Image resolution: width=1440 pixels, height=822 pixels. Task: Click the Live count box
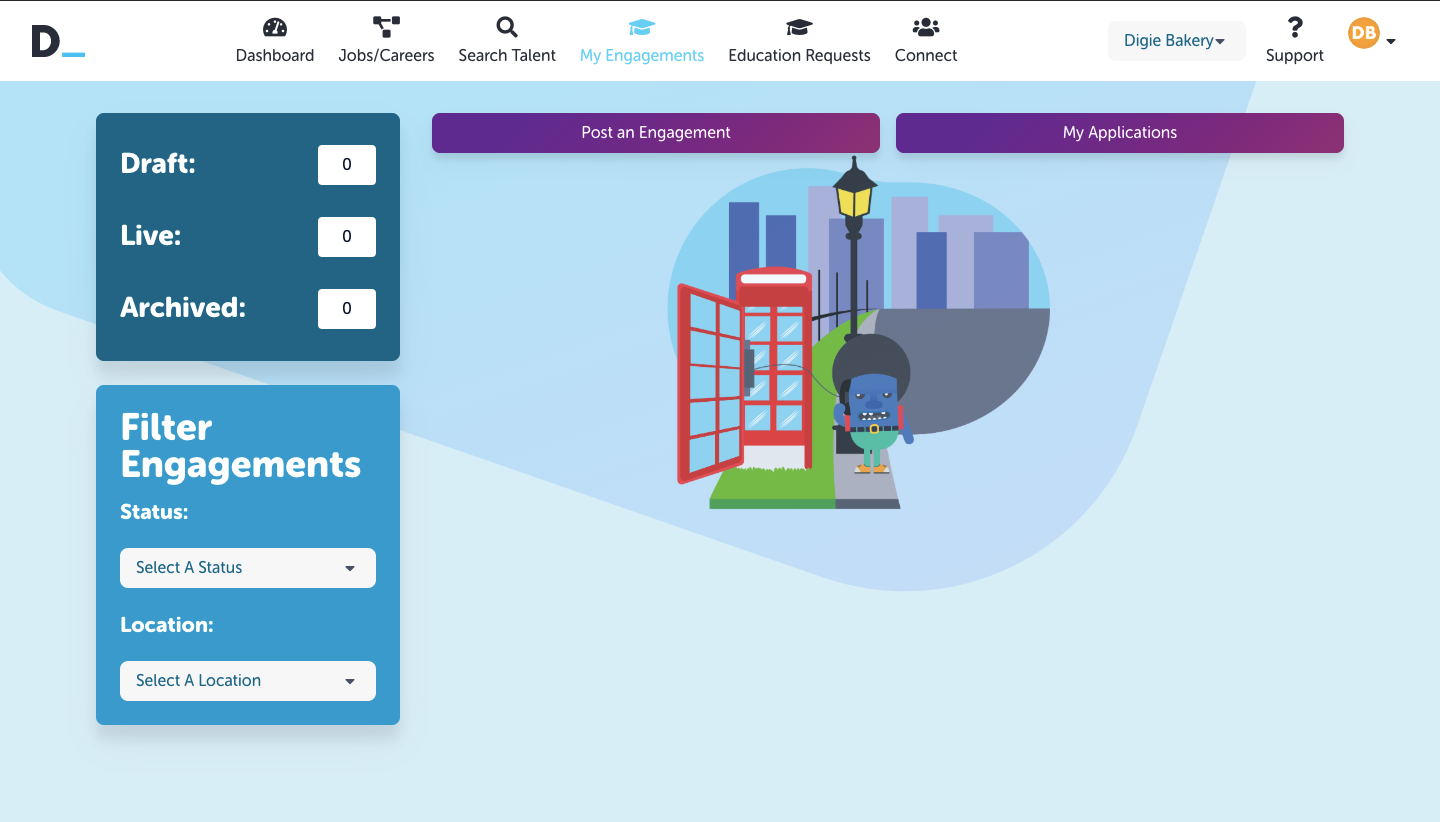pos(347,237)
